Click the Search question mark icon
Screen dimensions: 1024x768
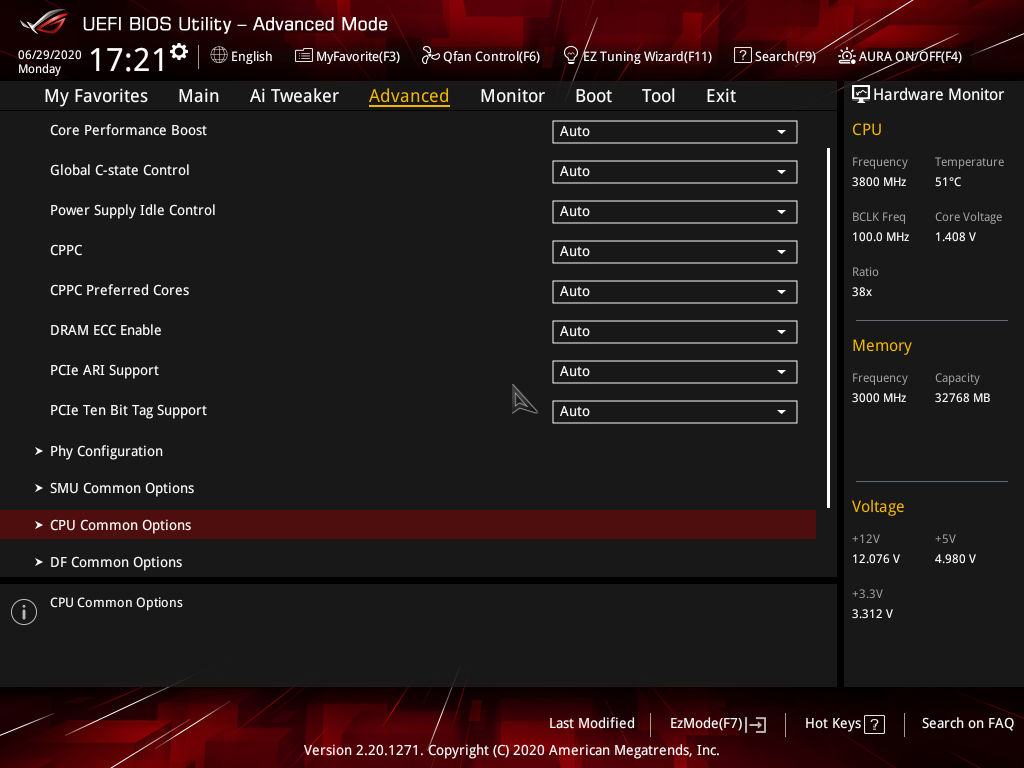click(x=743, y=56)
